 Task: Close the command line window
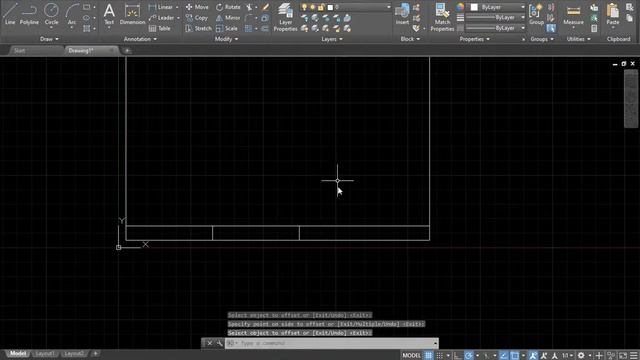(x=209, y=343)
